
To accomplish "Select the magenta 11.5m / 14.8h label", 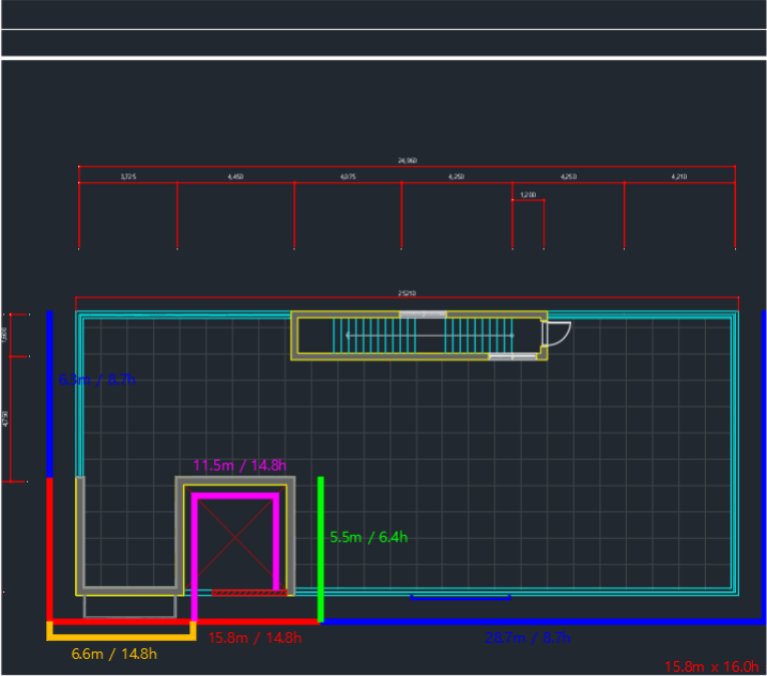I will coord(240,465).
